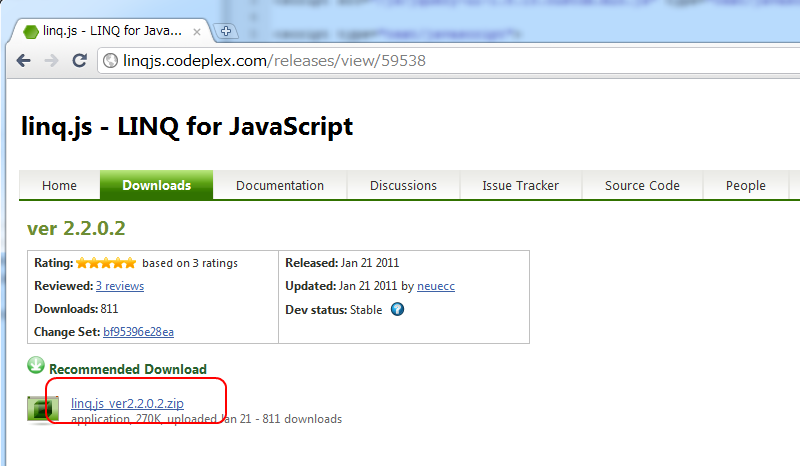This screenshot has height=466, width=800.
Task: Click the globe site info icon
Action: 110,61
